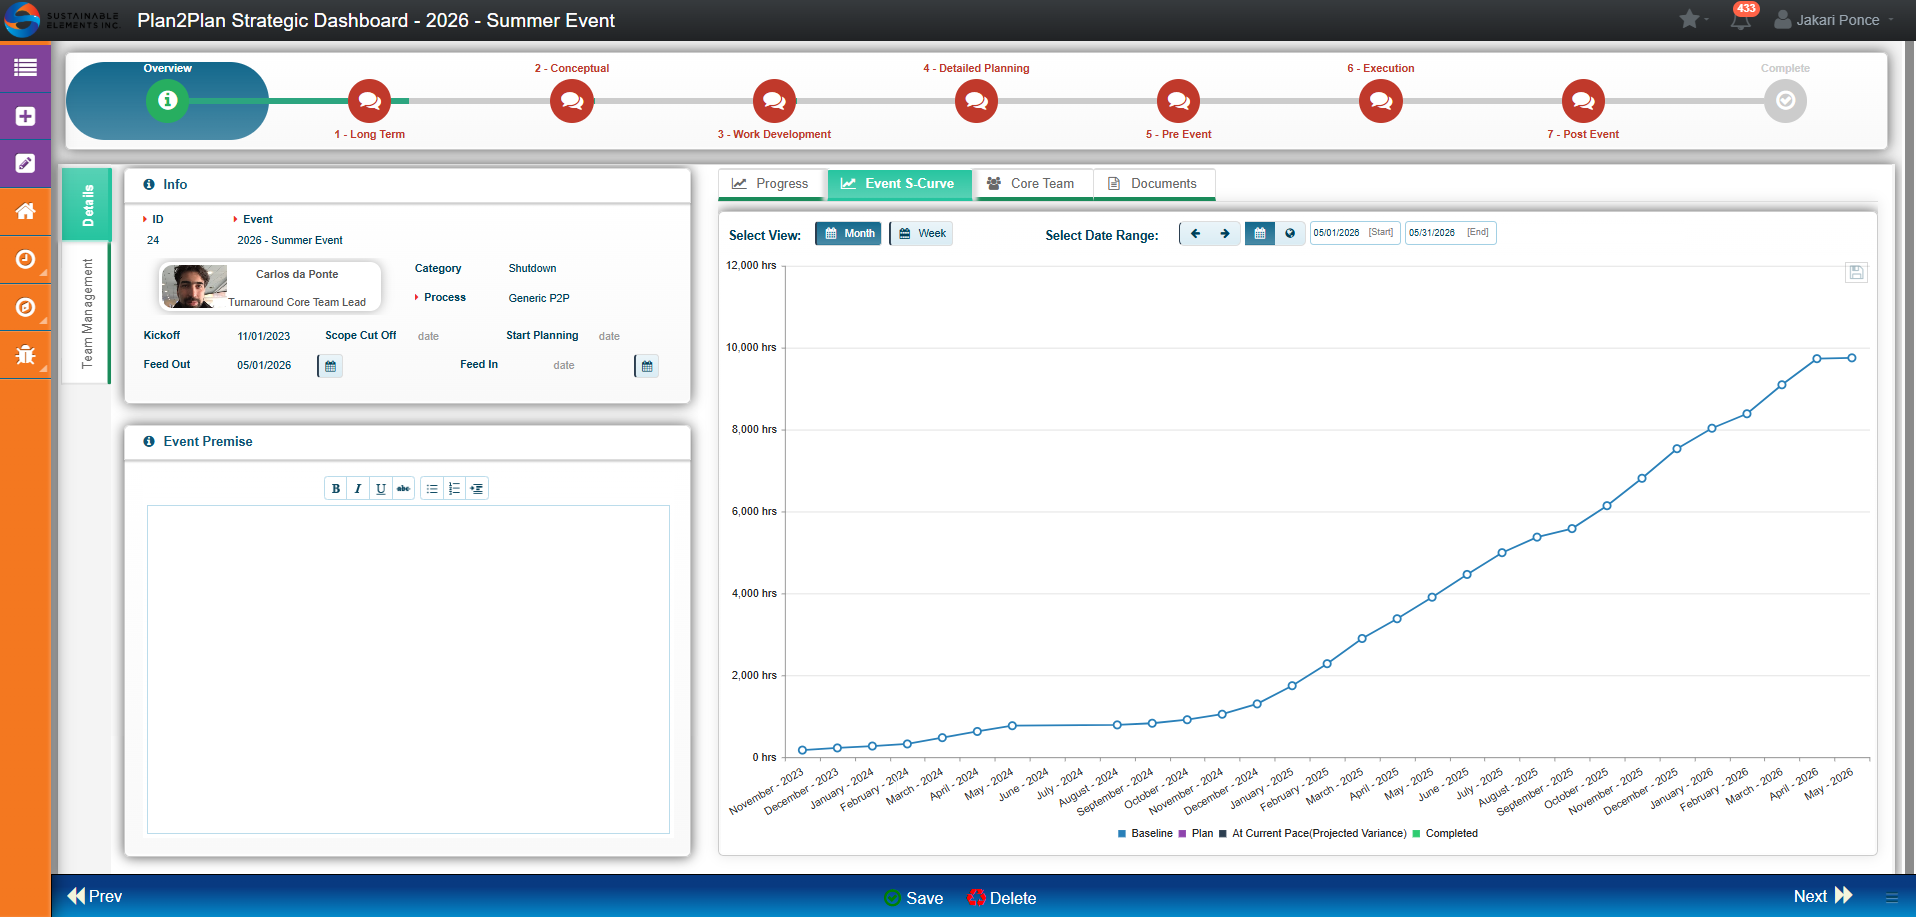Click the Next button

[x=1823, y=896]
